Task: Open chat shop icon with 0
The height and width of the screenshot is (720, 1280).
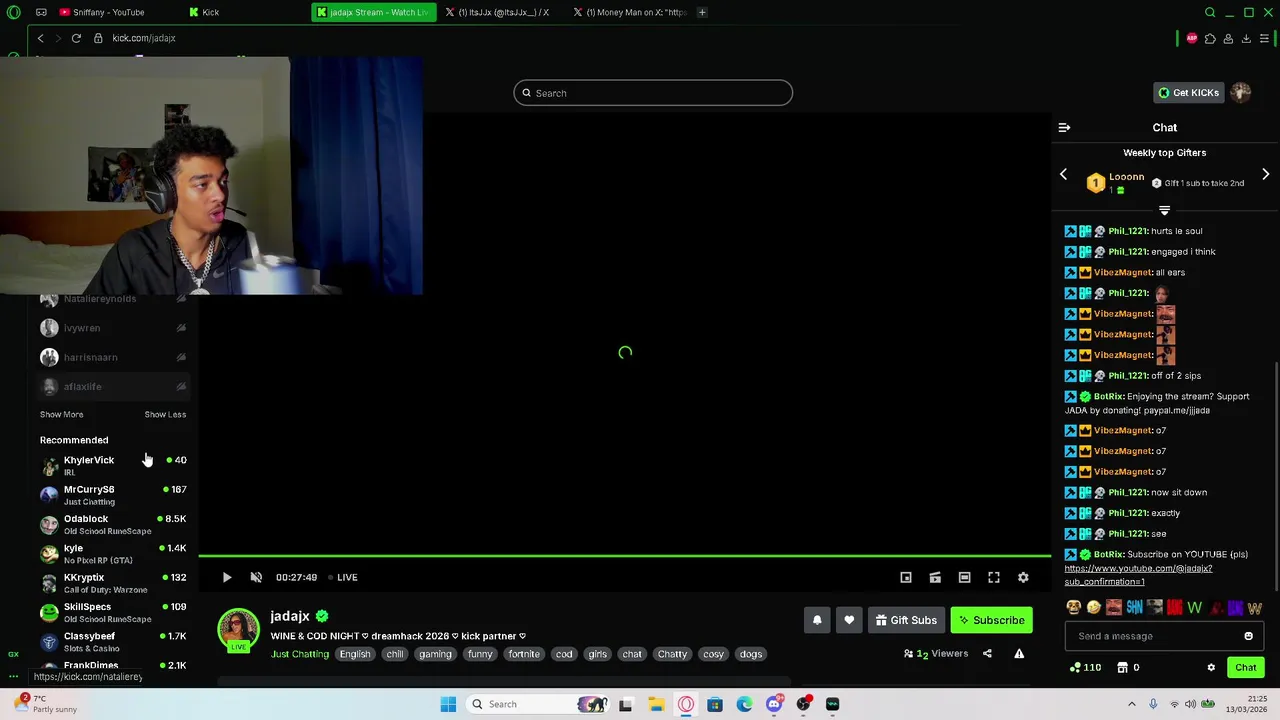Action: coord(1128,667)
